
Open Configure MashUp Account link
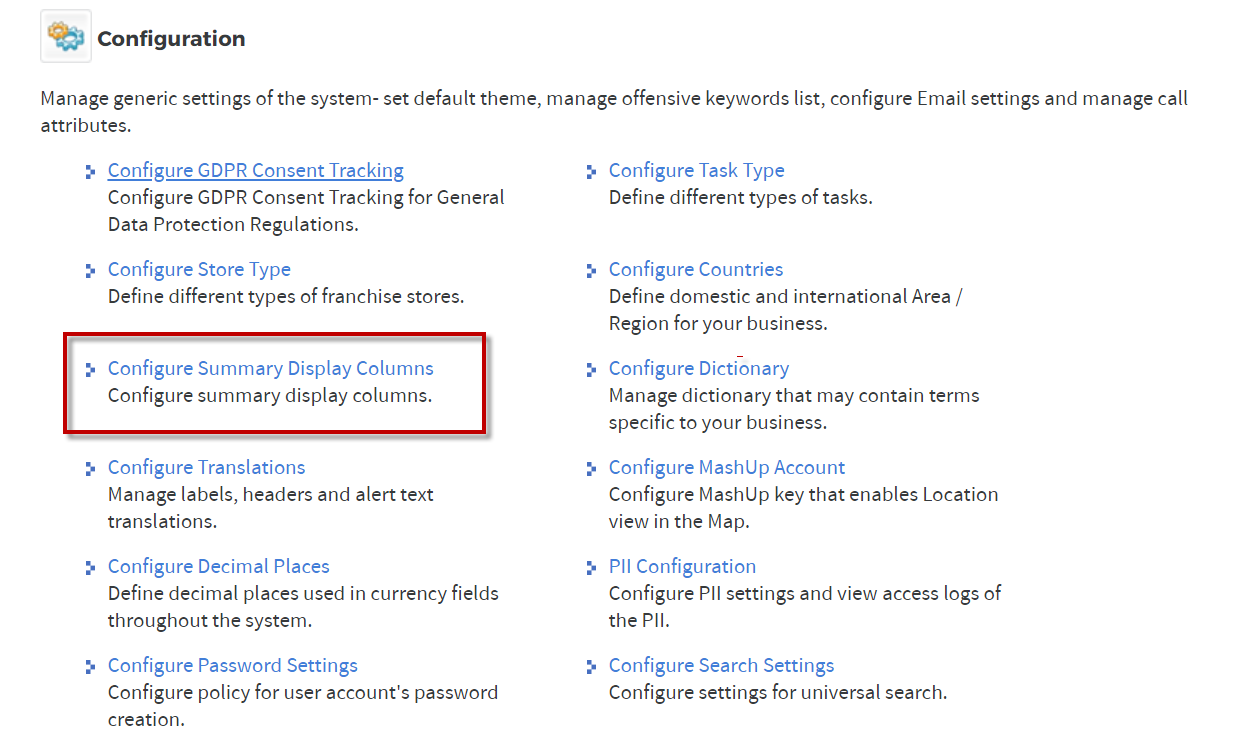point(727,467)
